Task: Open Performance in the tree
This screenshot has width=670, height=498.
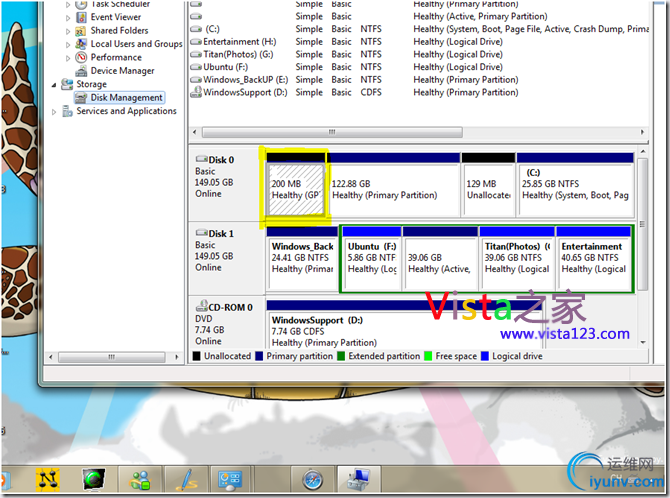Action: coord(116,57)
